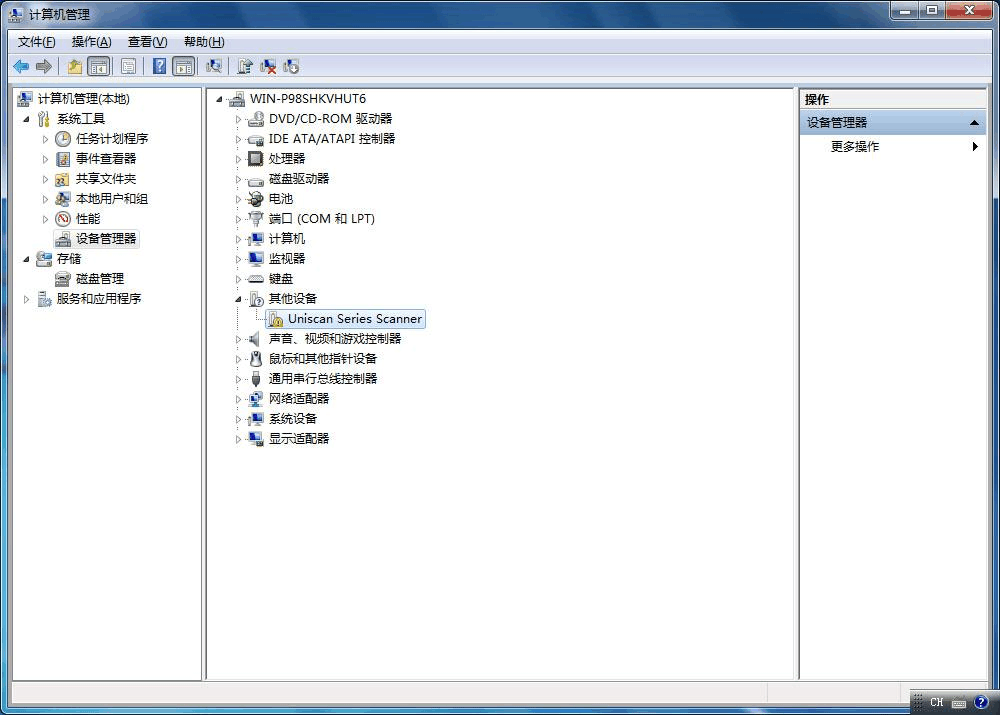Image resolution: width=1000 pixels, height=715 pixels.
Task: Click Scan for hardware changes icon
Action: tap(214, 66)
